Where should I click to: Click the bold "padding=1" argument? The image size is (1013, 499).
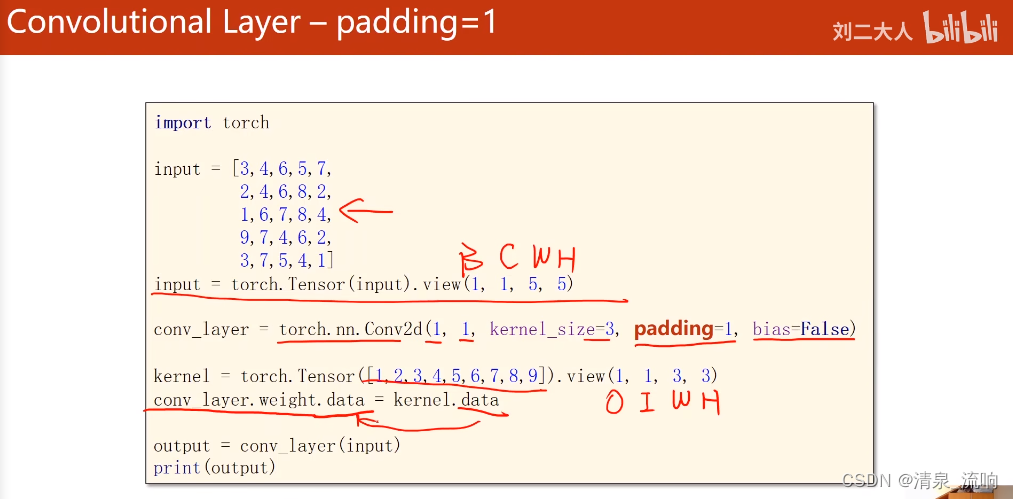(685, 330)
